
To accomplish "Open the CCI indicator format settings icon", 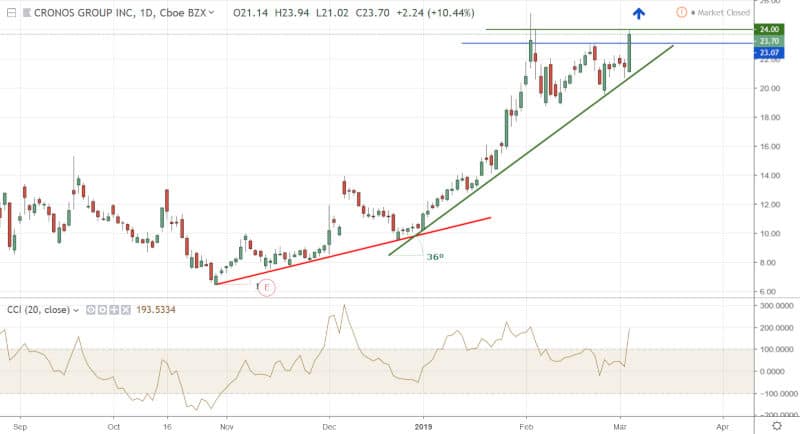I will 103,310.
